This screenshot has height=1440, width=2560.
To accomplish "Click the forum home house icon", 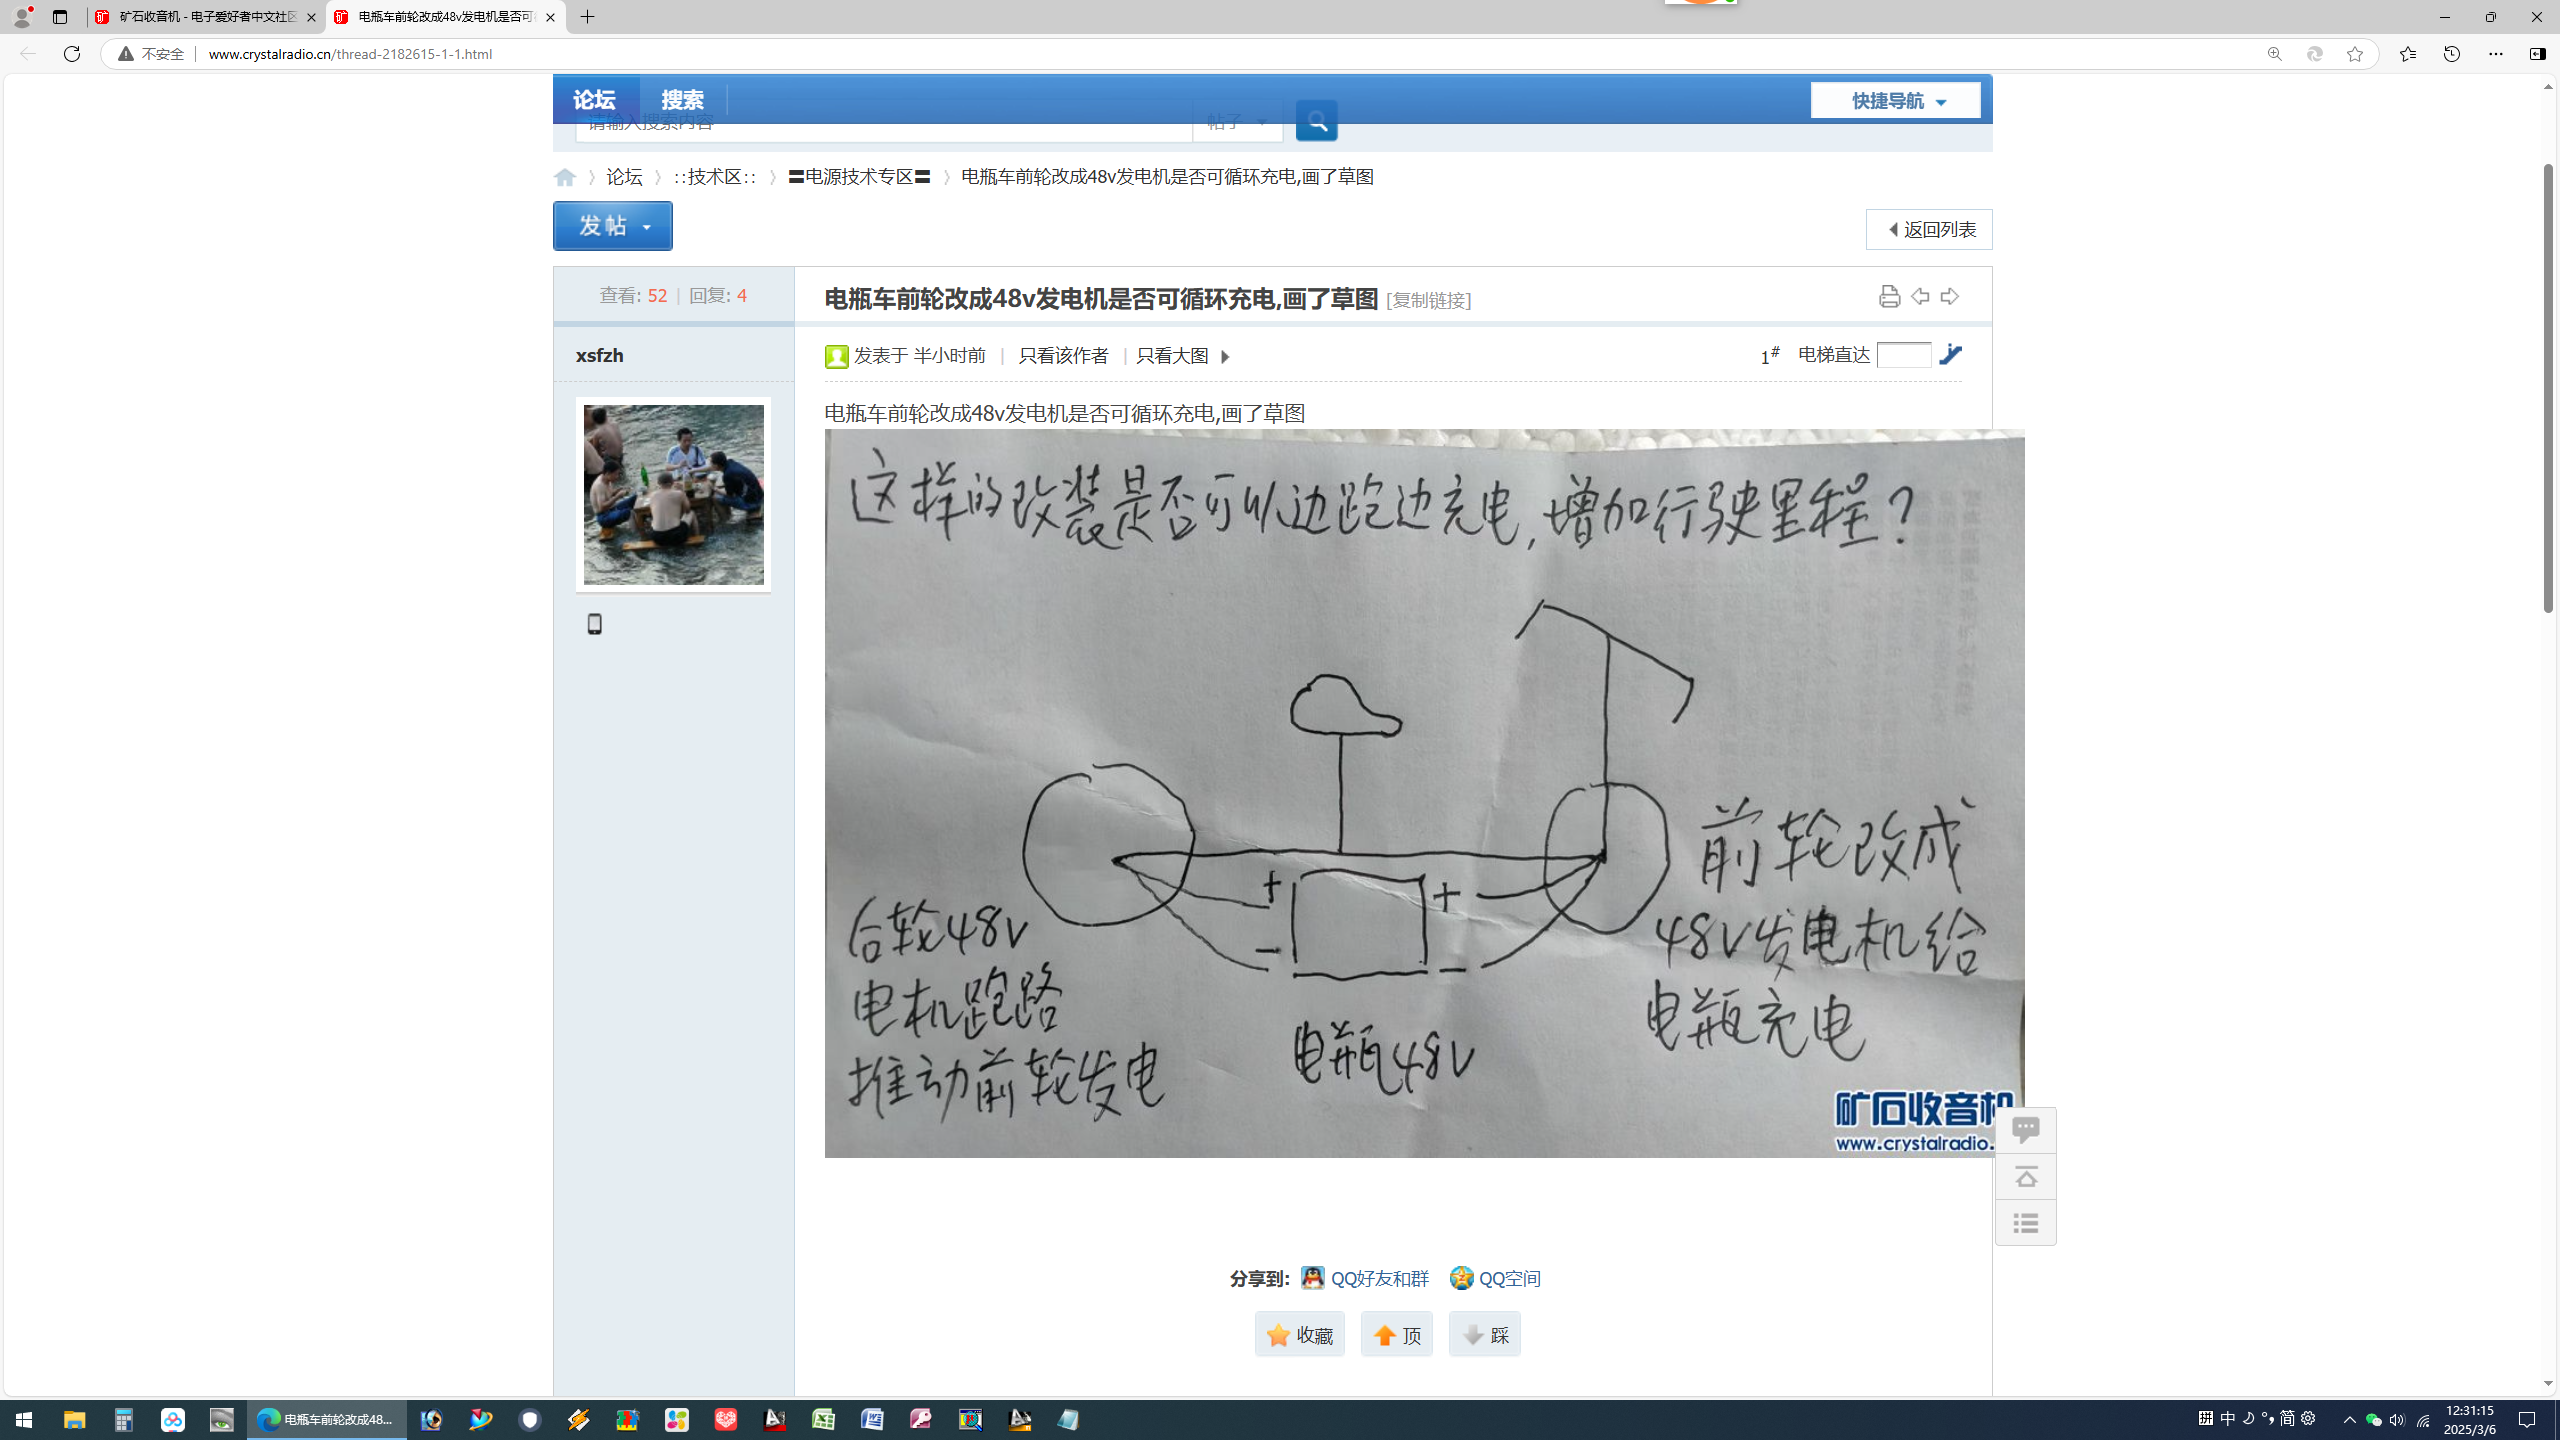I will pos(565,177).
